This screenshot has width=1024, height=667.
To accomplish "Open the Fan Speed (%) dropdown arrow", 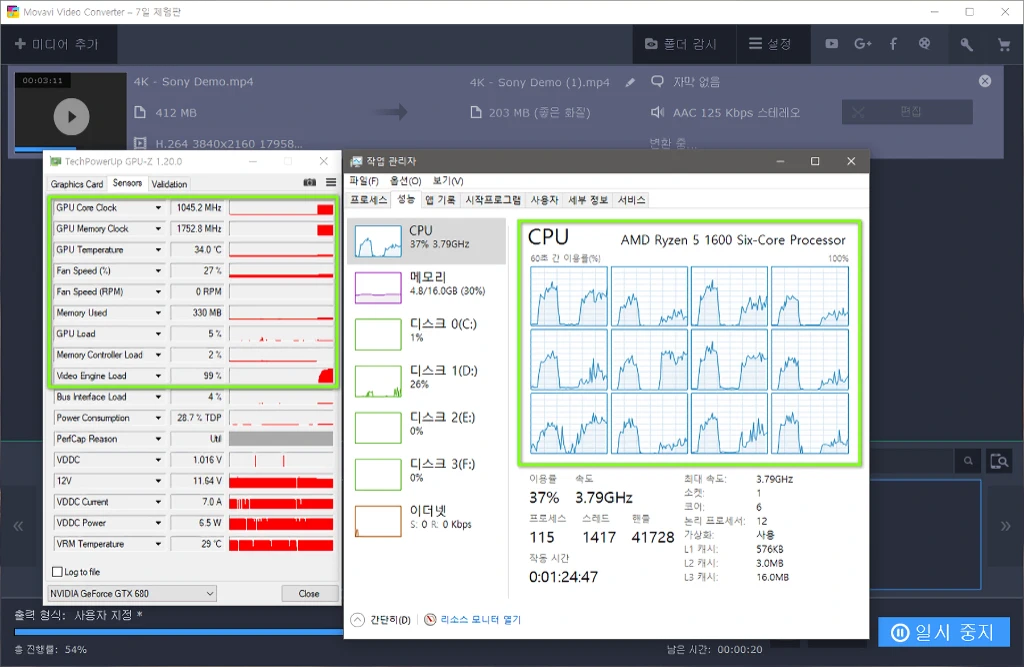I will pyautogui.click(x=158, y=270).
